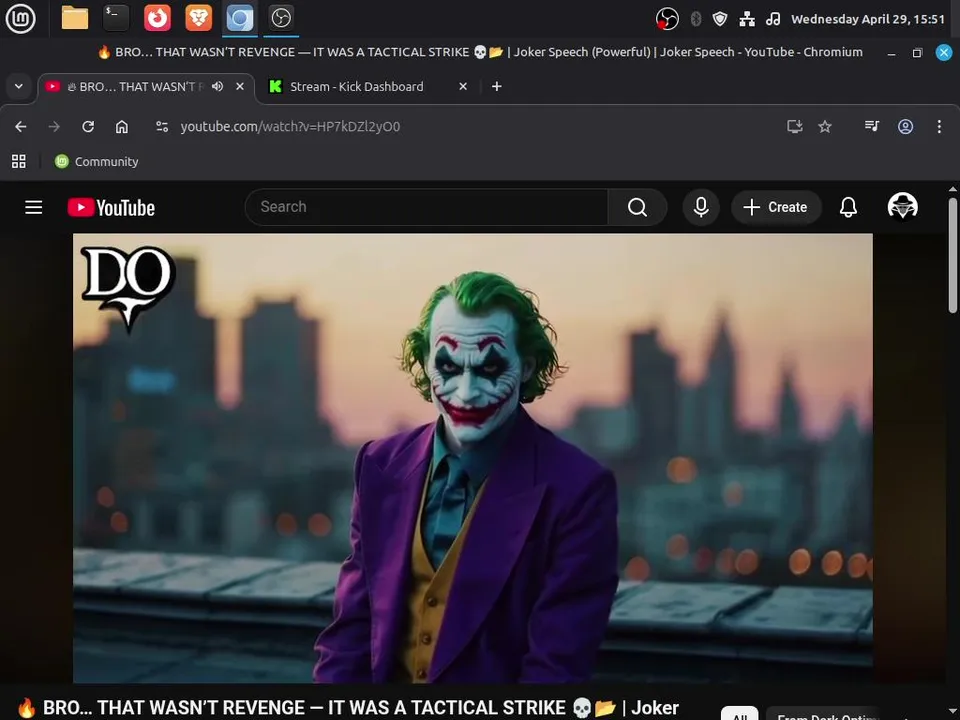Click the YouTube Search field
The height and width of the screenshot is (720, 960).
(427, 207)
